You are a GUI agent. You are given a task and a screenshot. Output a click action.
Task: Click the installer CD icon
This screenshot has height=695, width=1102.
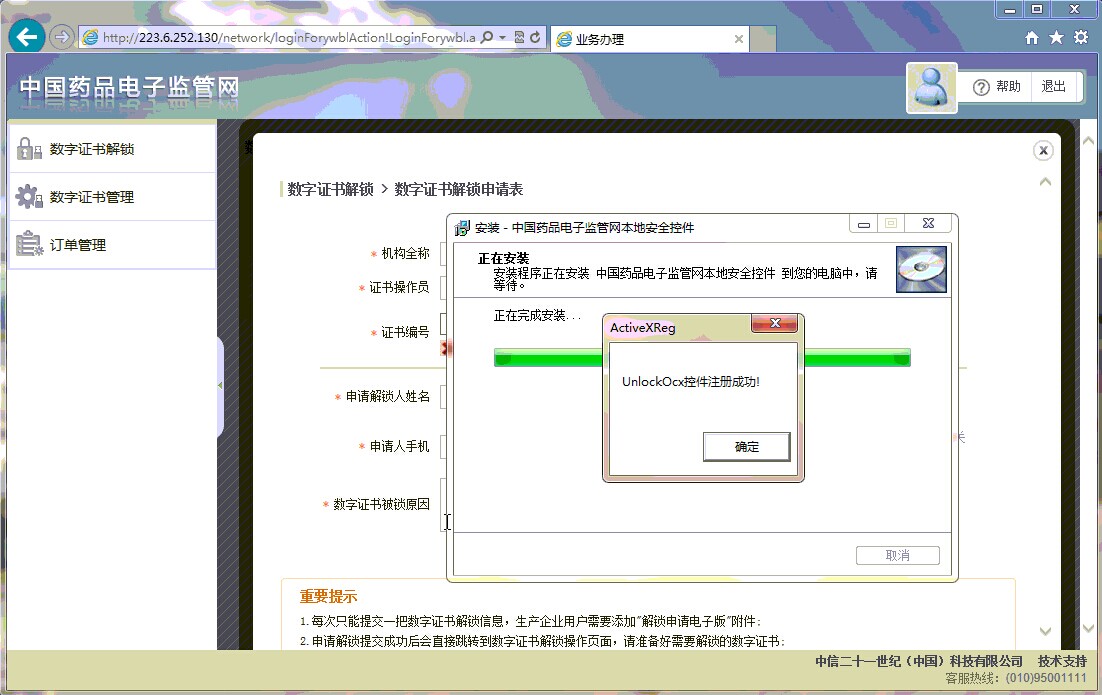(x=920, y=269)
